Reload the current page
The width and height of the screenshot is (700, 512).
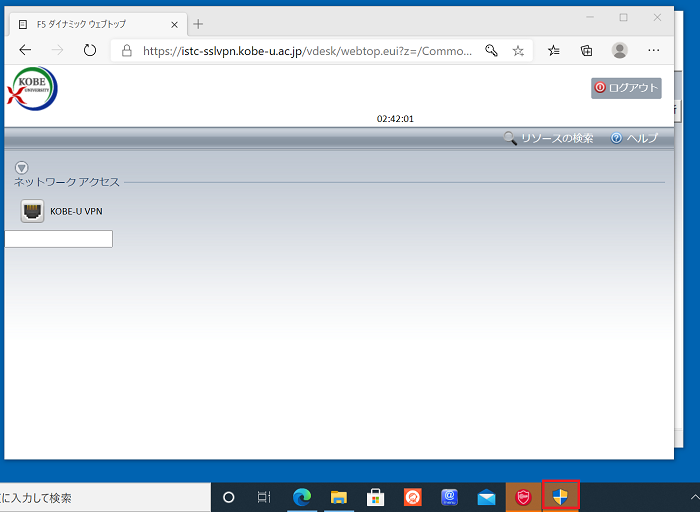90,50
